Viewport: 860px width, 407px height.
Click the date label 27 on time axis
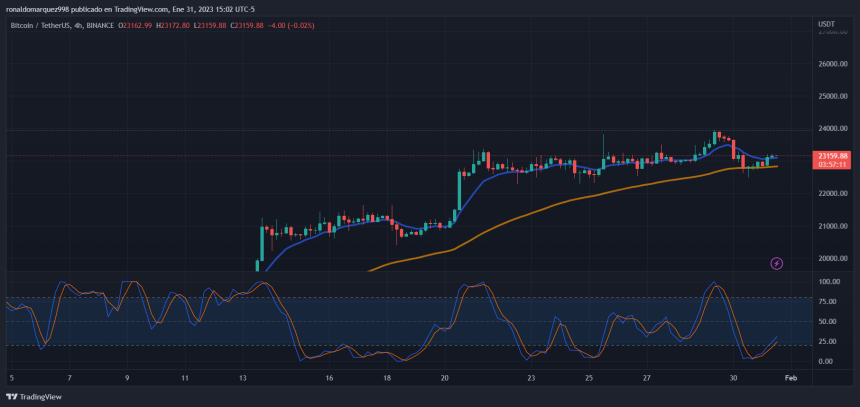647,378
